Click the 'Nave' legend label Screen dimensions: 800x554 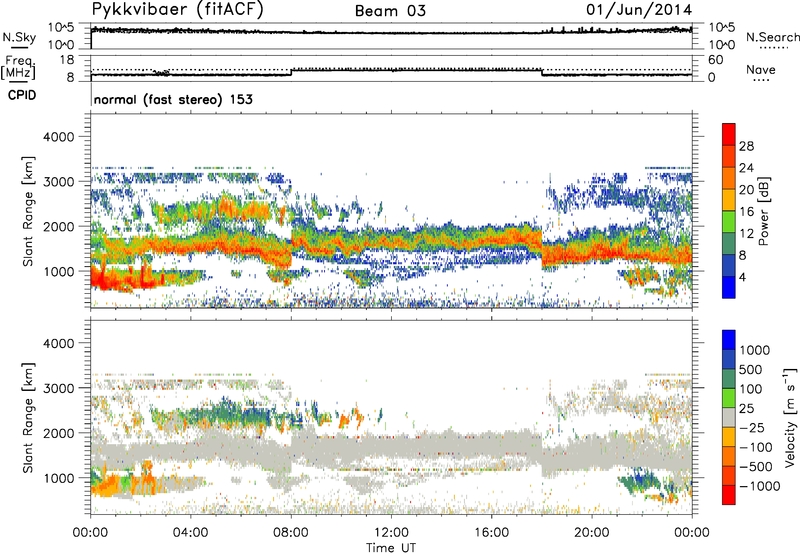(761, 69)
